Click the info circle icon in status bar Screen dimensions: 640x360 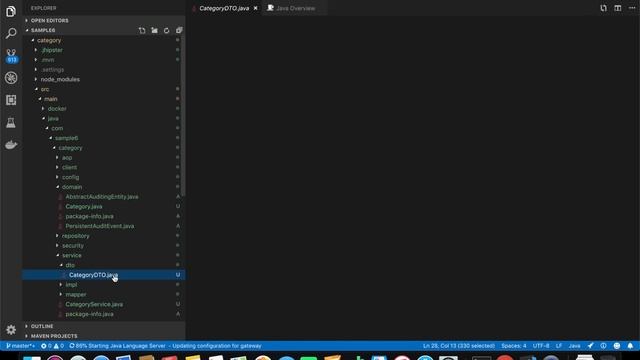click(603, 346)
